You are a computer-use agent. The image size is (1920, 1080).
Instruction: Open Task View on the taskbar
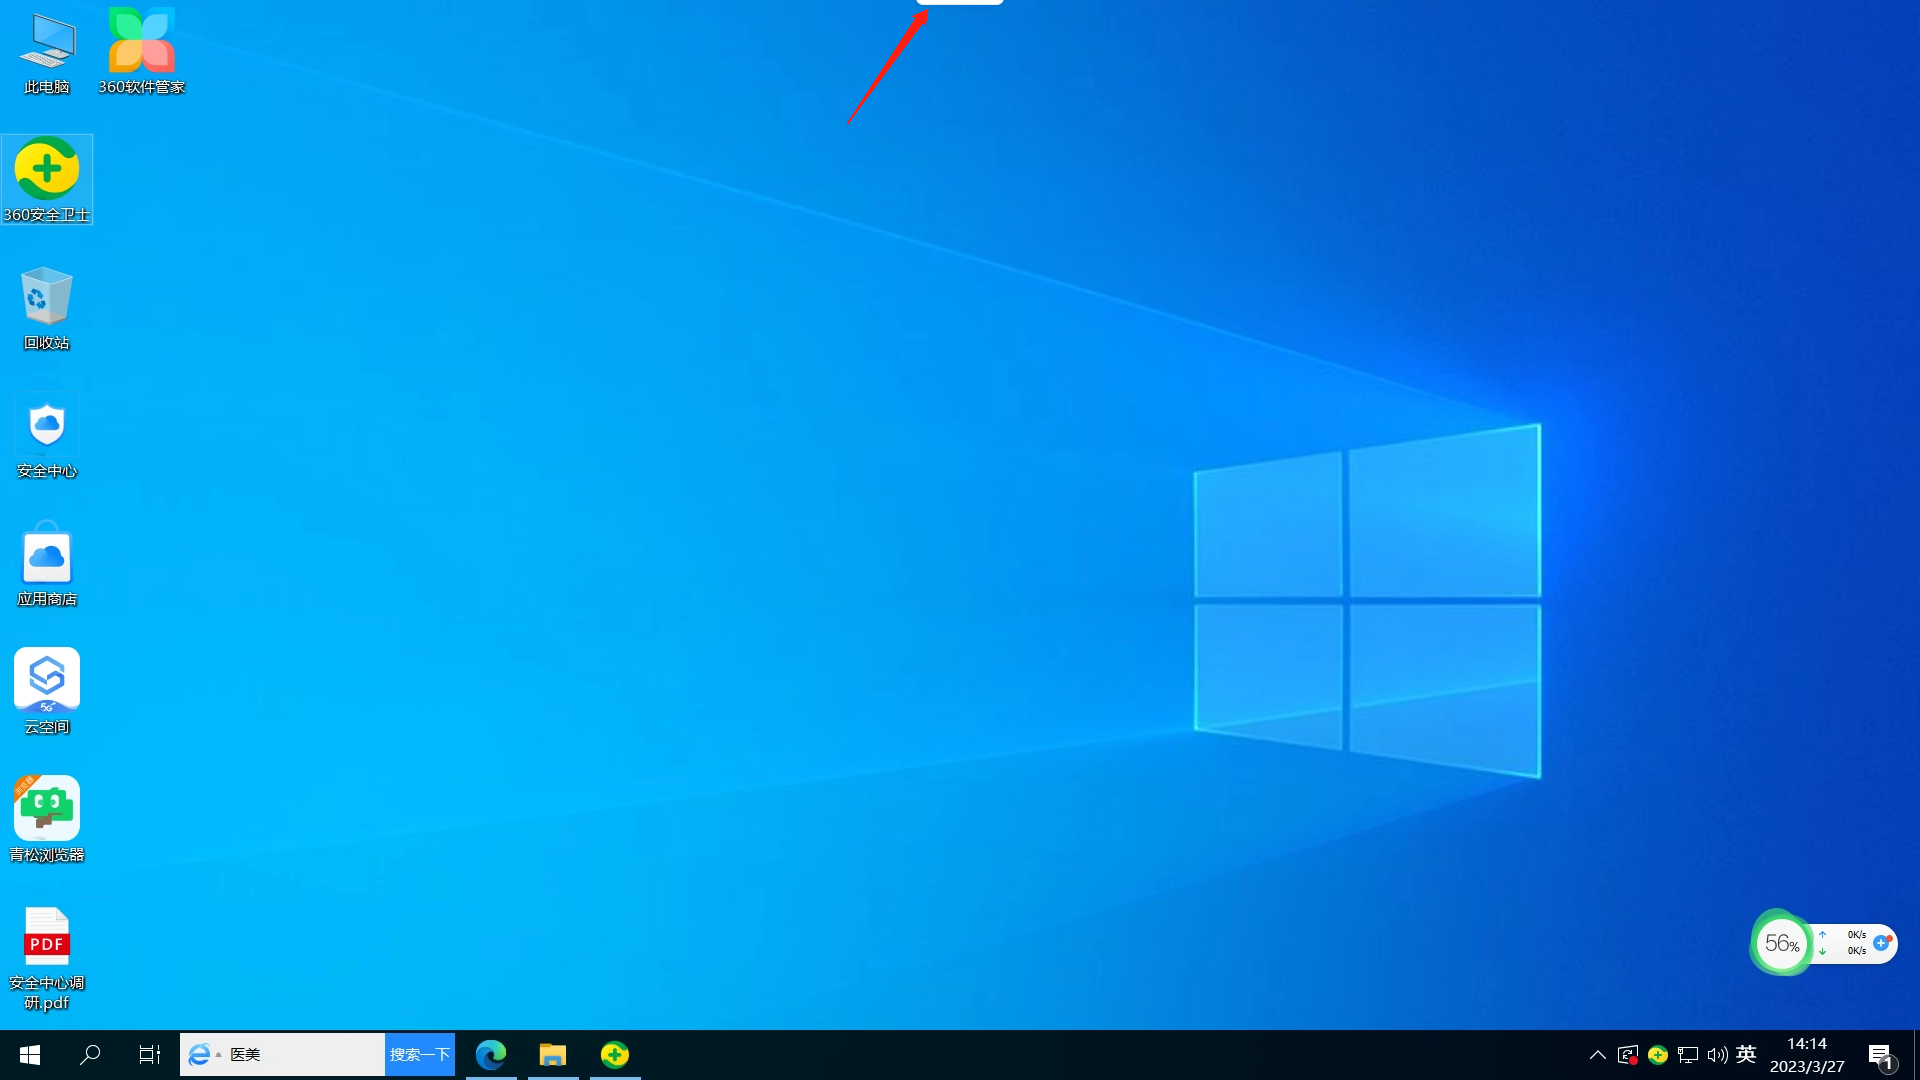[x=150, y=1055]
